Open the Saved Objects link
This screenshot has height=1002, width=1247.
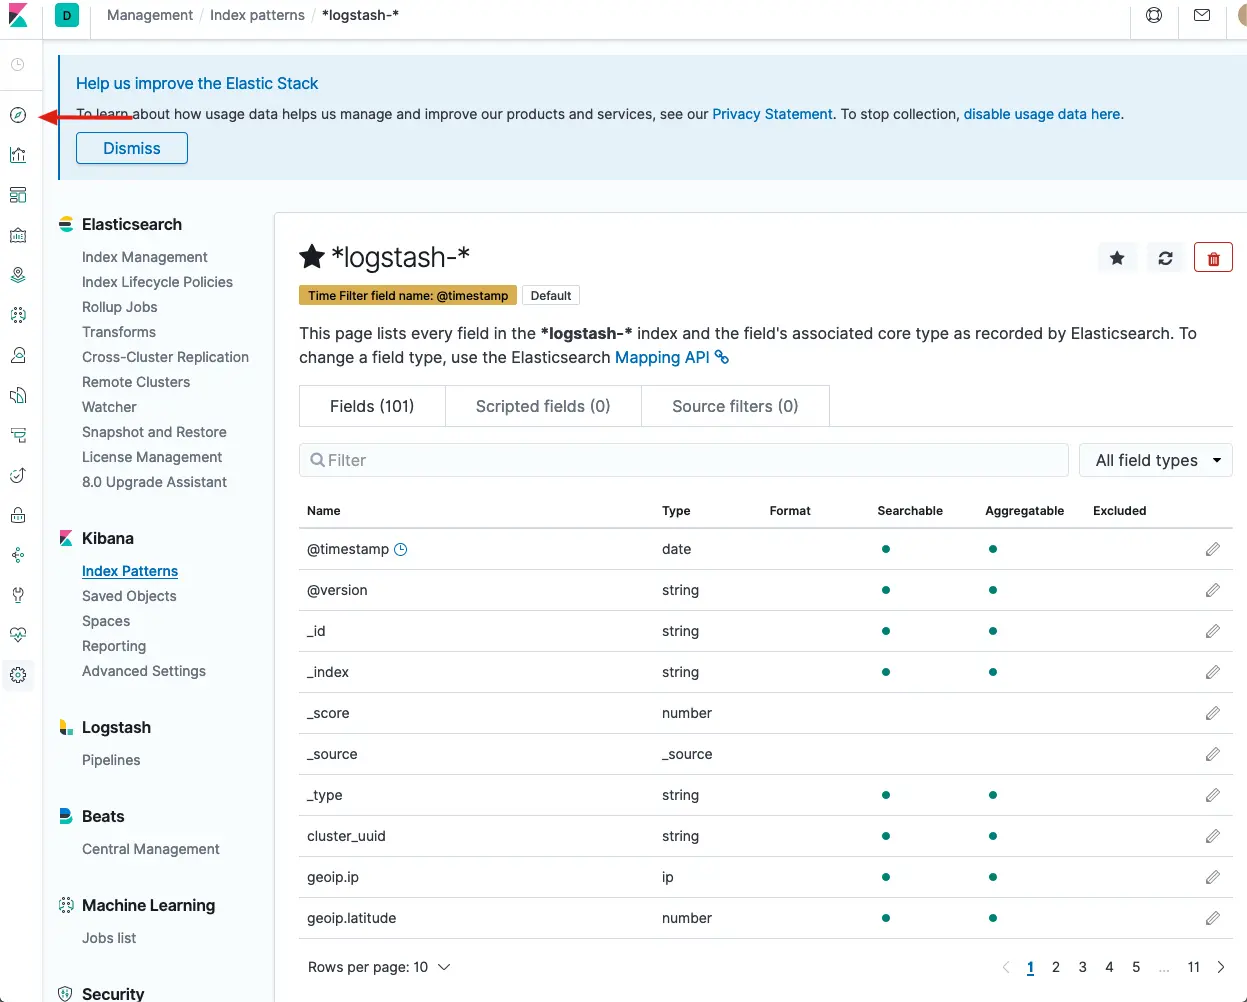(129, 596)
